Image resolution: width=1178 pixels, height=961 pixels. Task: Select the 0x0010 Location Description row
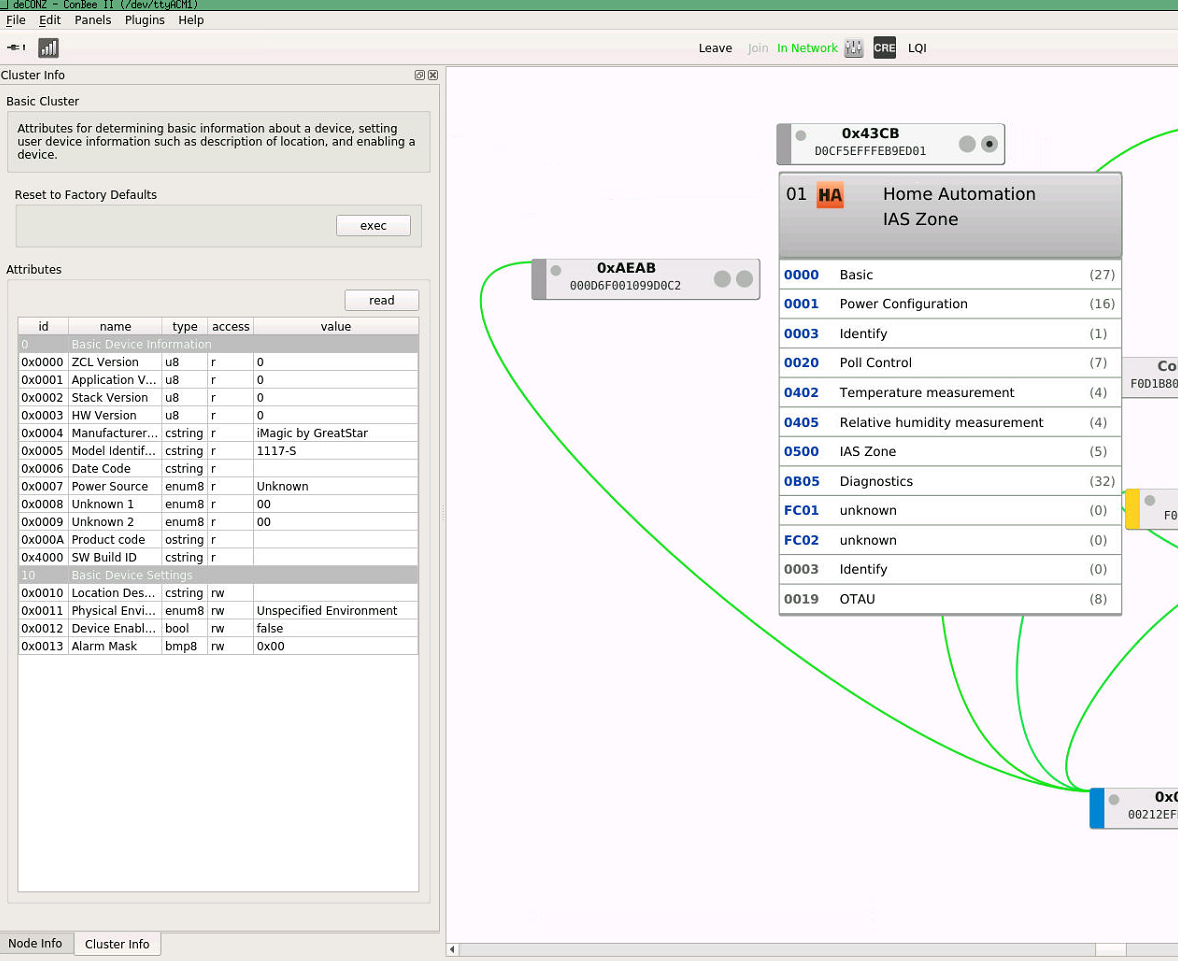click(219, 593)
